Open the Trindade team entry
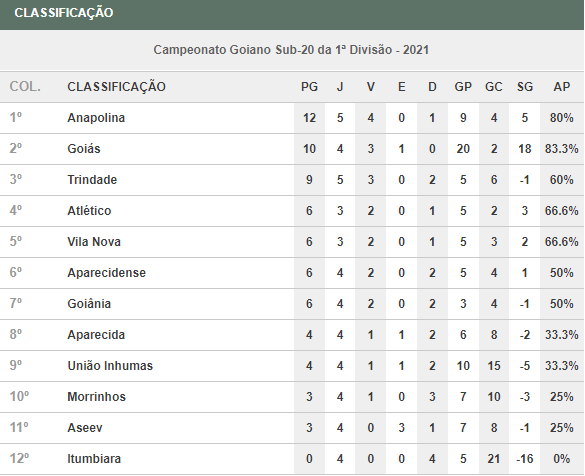 [92, 180]
